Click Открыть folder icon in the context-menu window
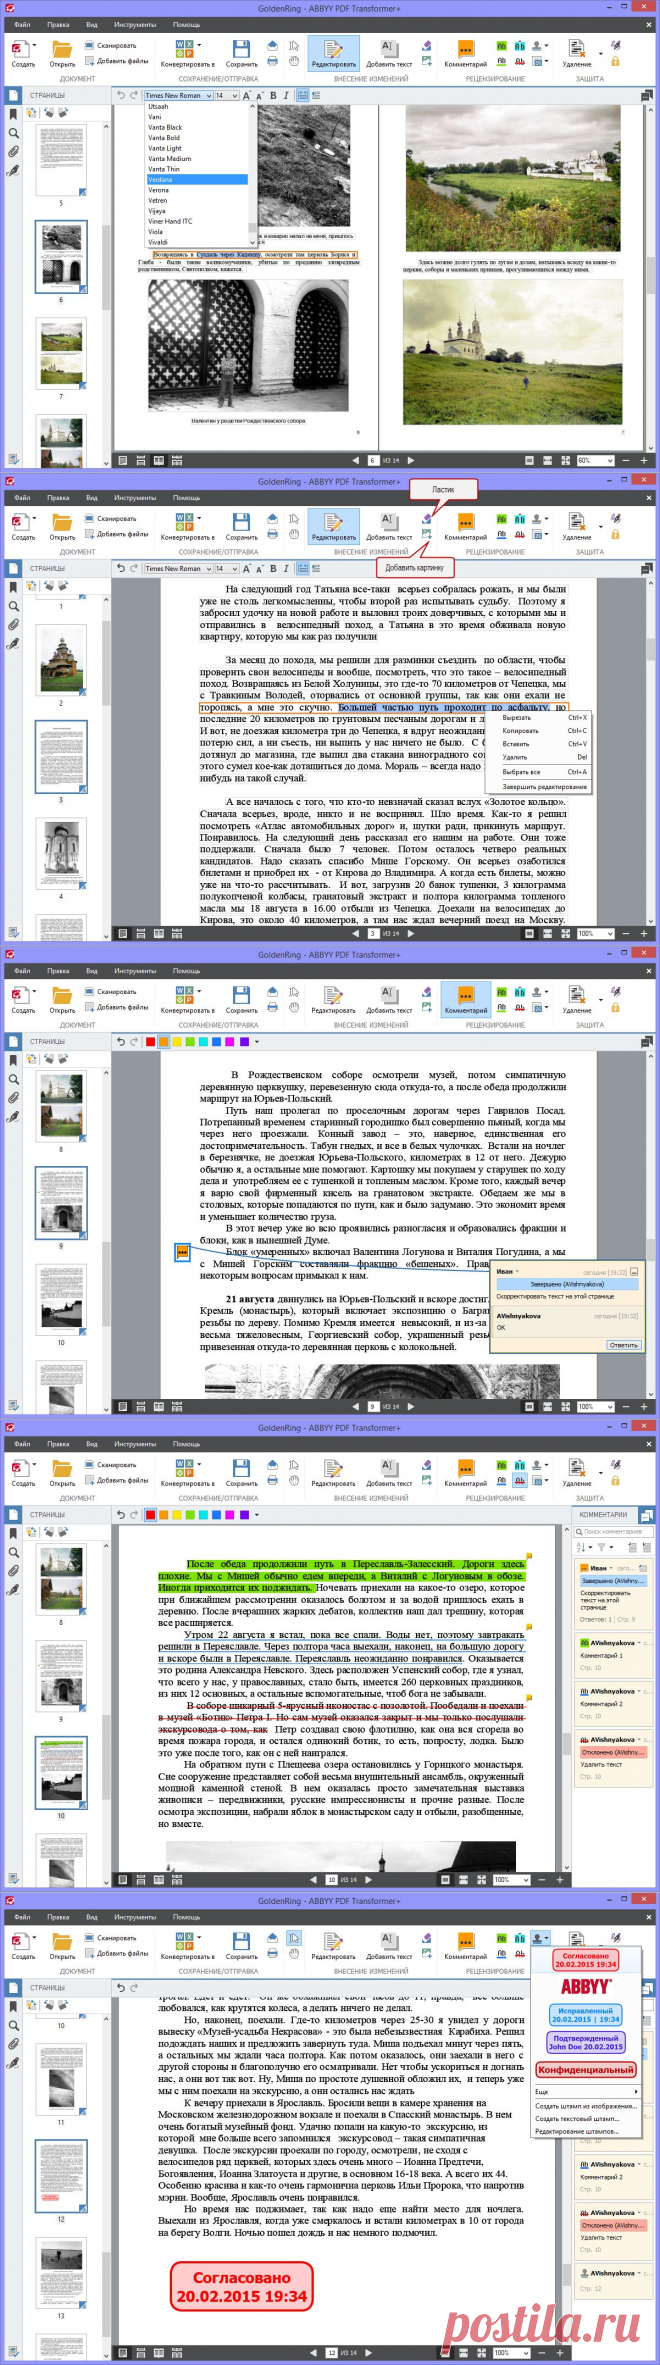This screenshot has width=660, height=2365. pyautogui.click(x=62, y=521)
